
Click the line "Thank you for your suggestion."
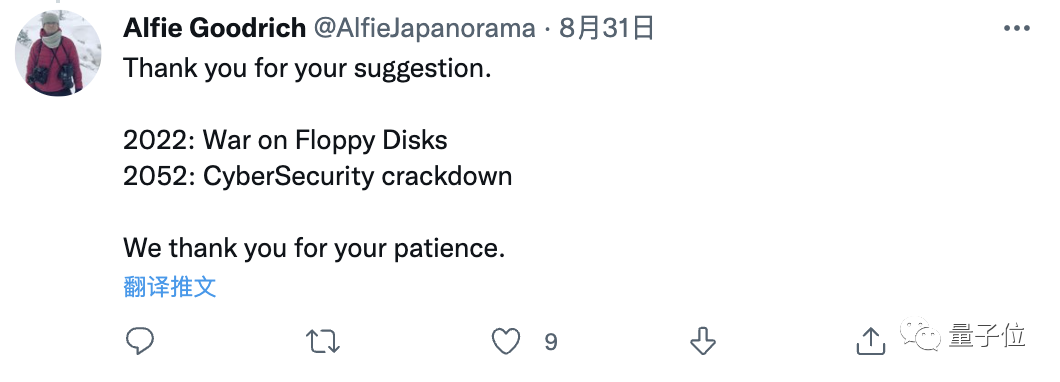[307, 68]
